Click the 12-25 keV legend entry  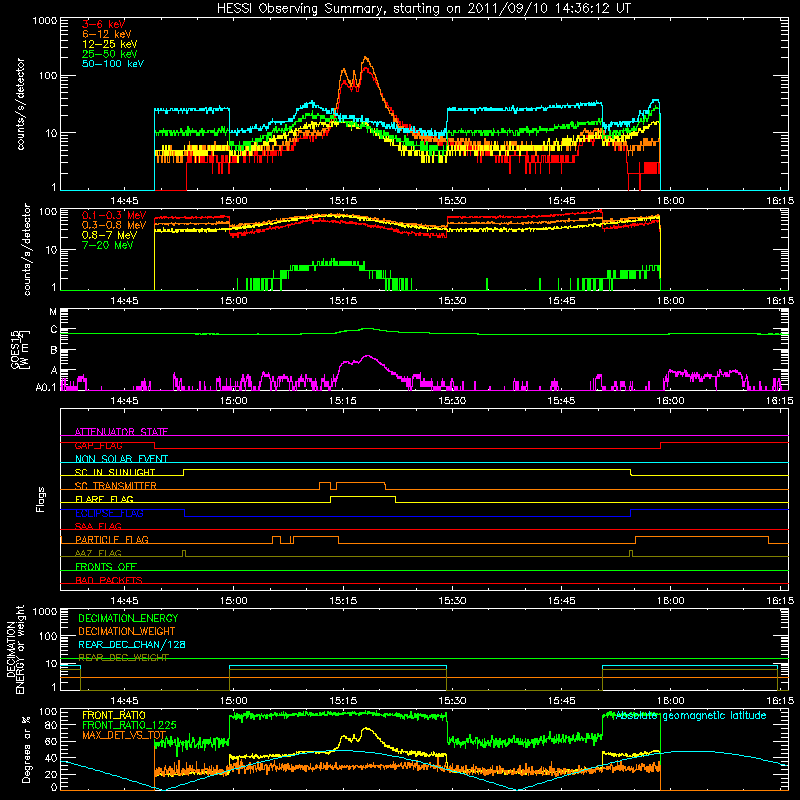click(x=110, y=44)
